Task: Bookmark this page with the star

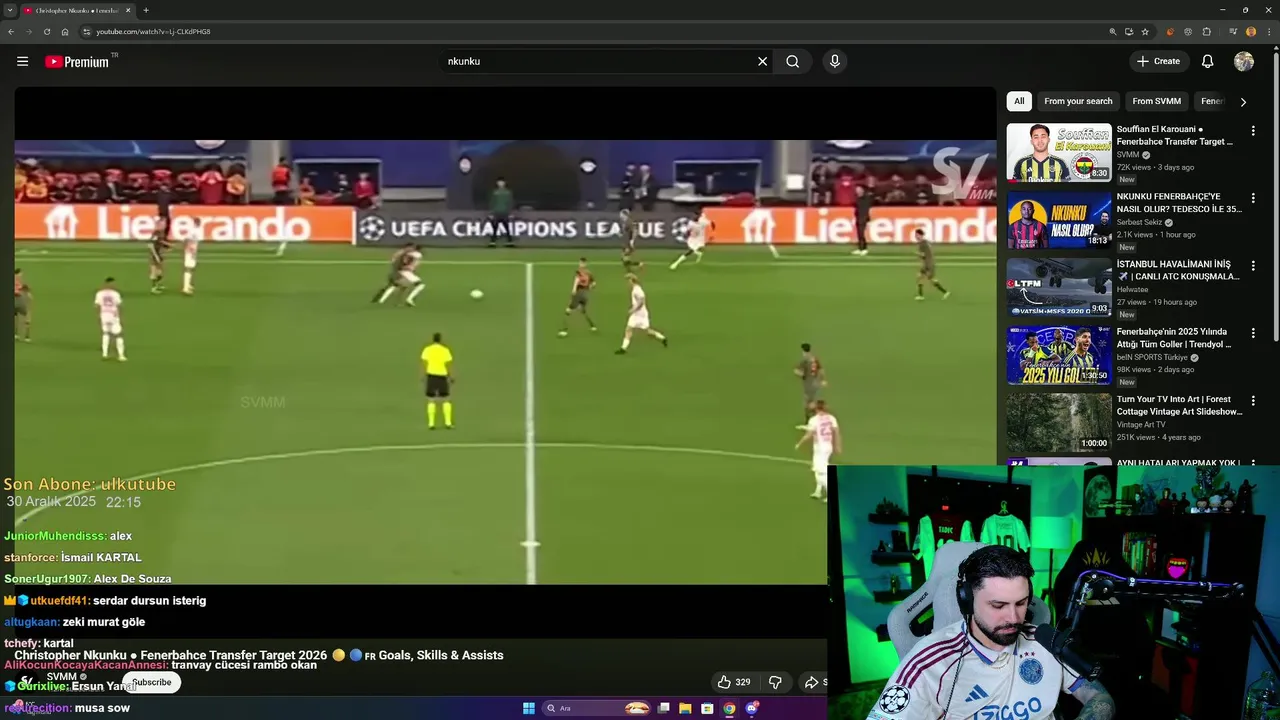Action: coord(1145,31)
